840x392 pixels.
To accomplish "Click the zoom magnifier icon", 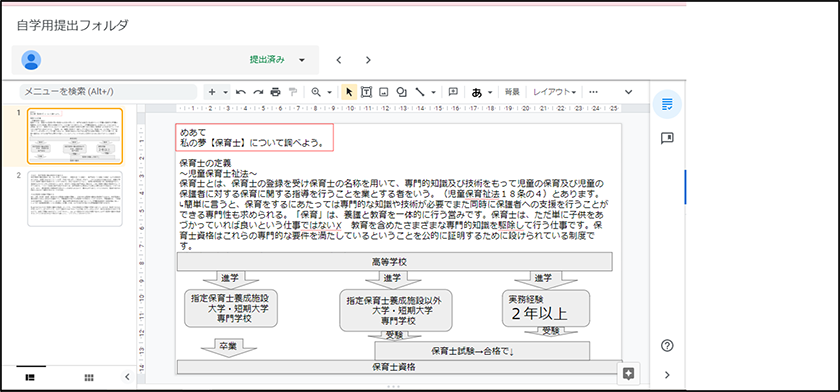I will click(x=316, y=92).
